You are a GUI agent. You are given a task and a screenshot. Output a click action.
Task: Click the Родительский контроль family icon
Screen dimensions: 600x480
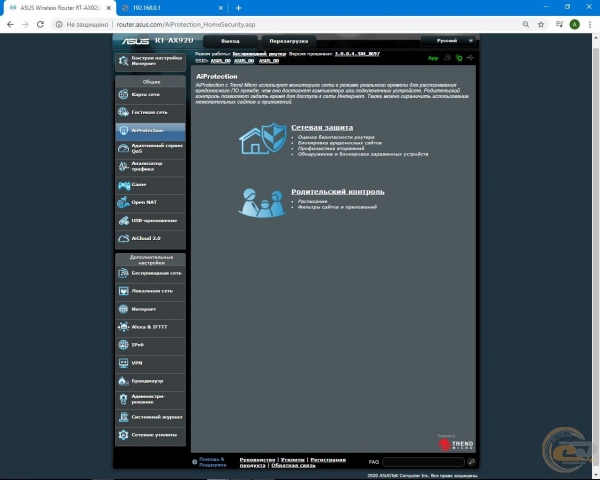click(x=262, y=201)
